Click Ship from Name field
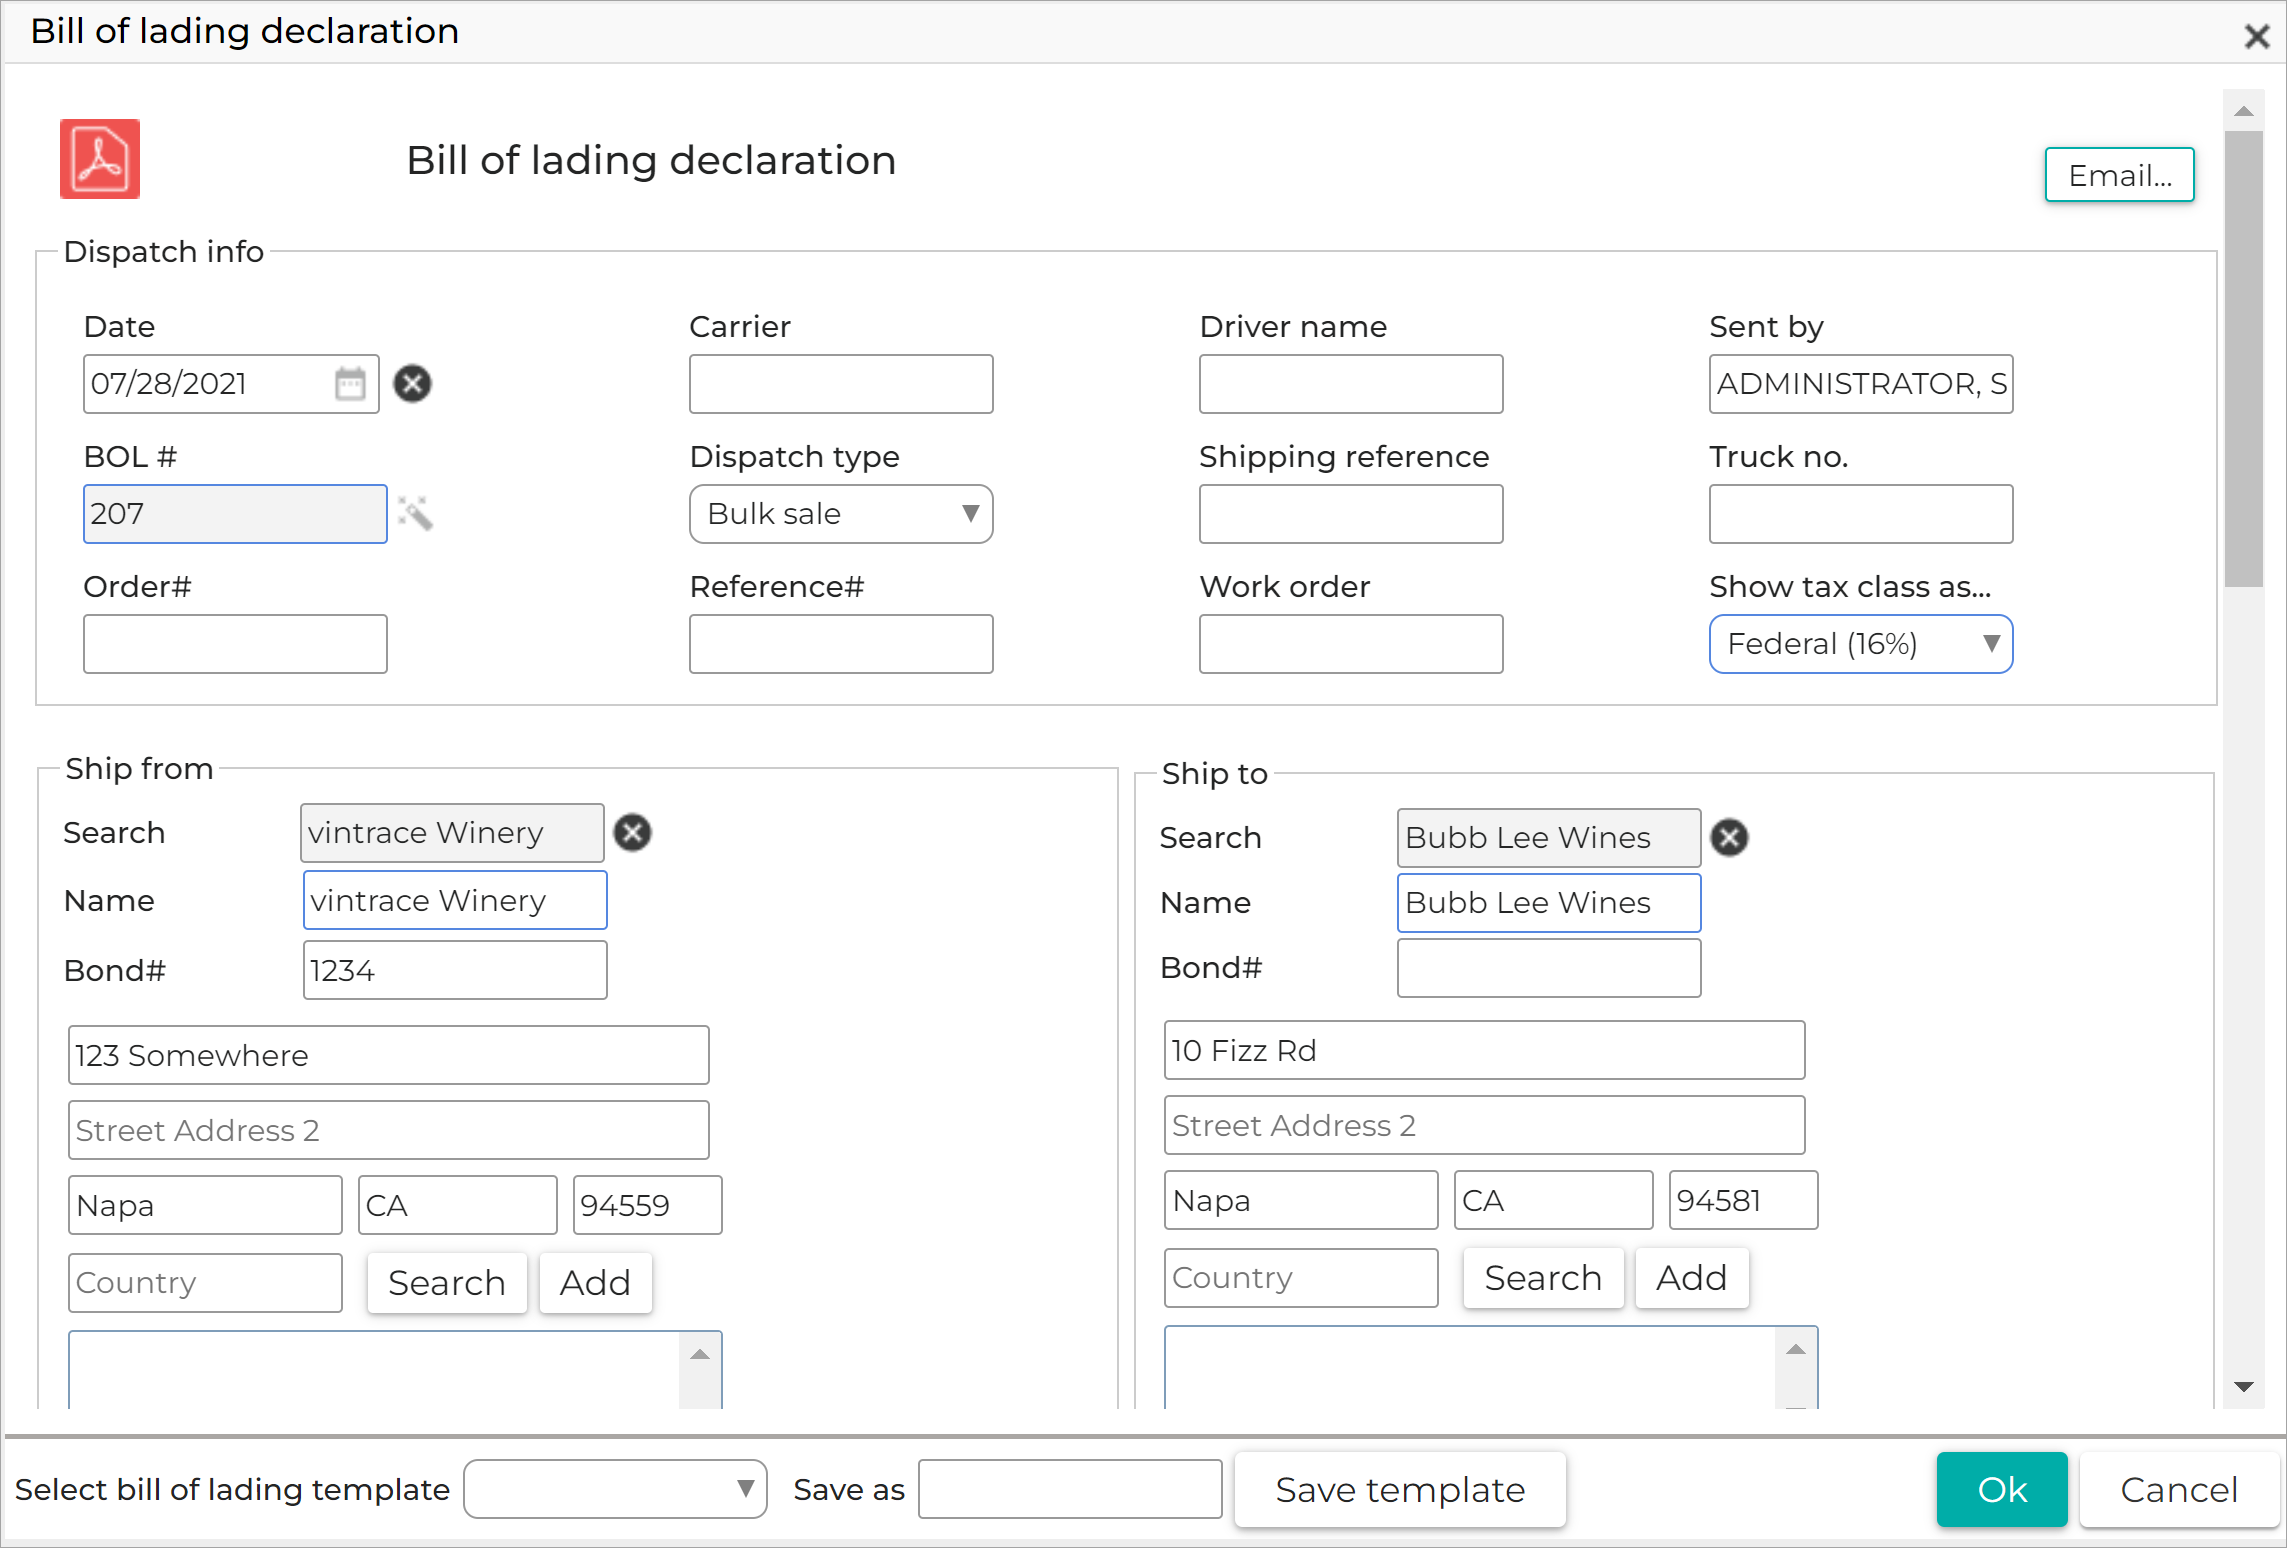 (455, 900)
